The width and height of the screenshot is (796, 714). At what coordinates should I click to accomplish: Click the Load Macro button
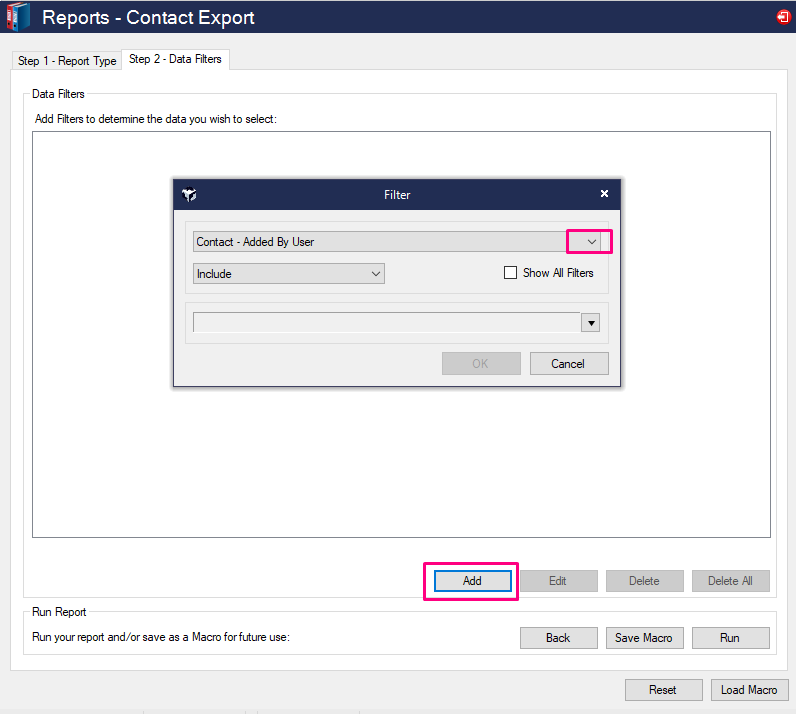(x=749, y=690)
